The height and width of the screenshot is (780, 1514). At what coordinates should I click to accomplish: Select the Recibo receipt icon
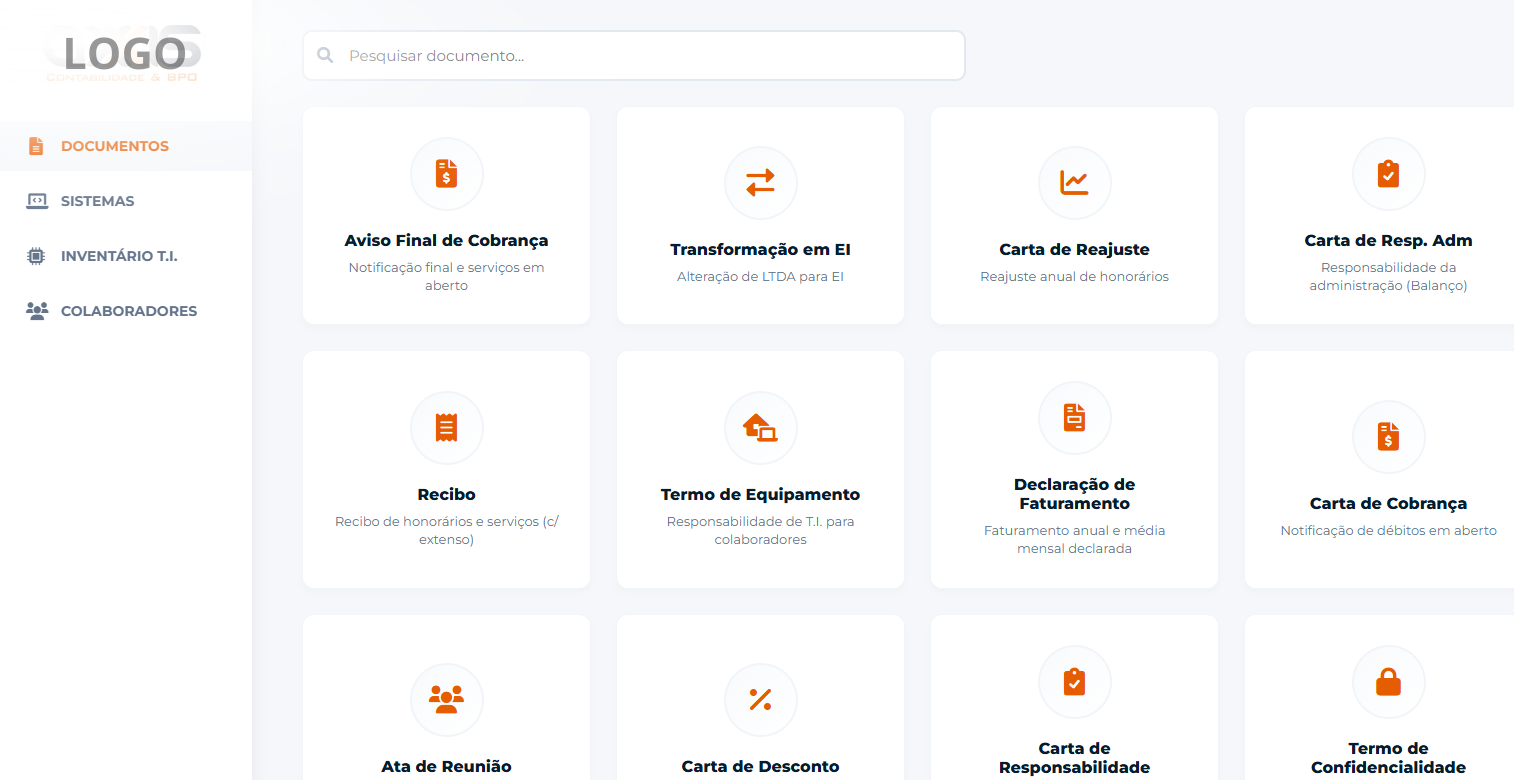446,427
